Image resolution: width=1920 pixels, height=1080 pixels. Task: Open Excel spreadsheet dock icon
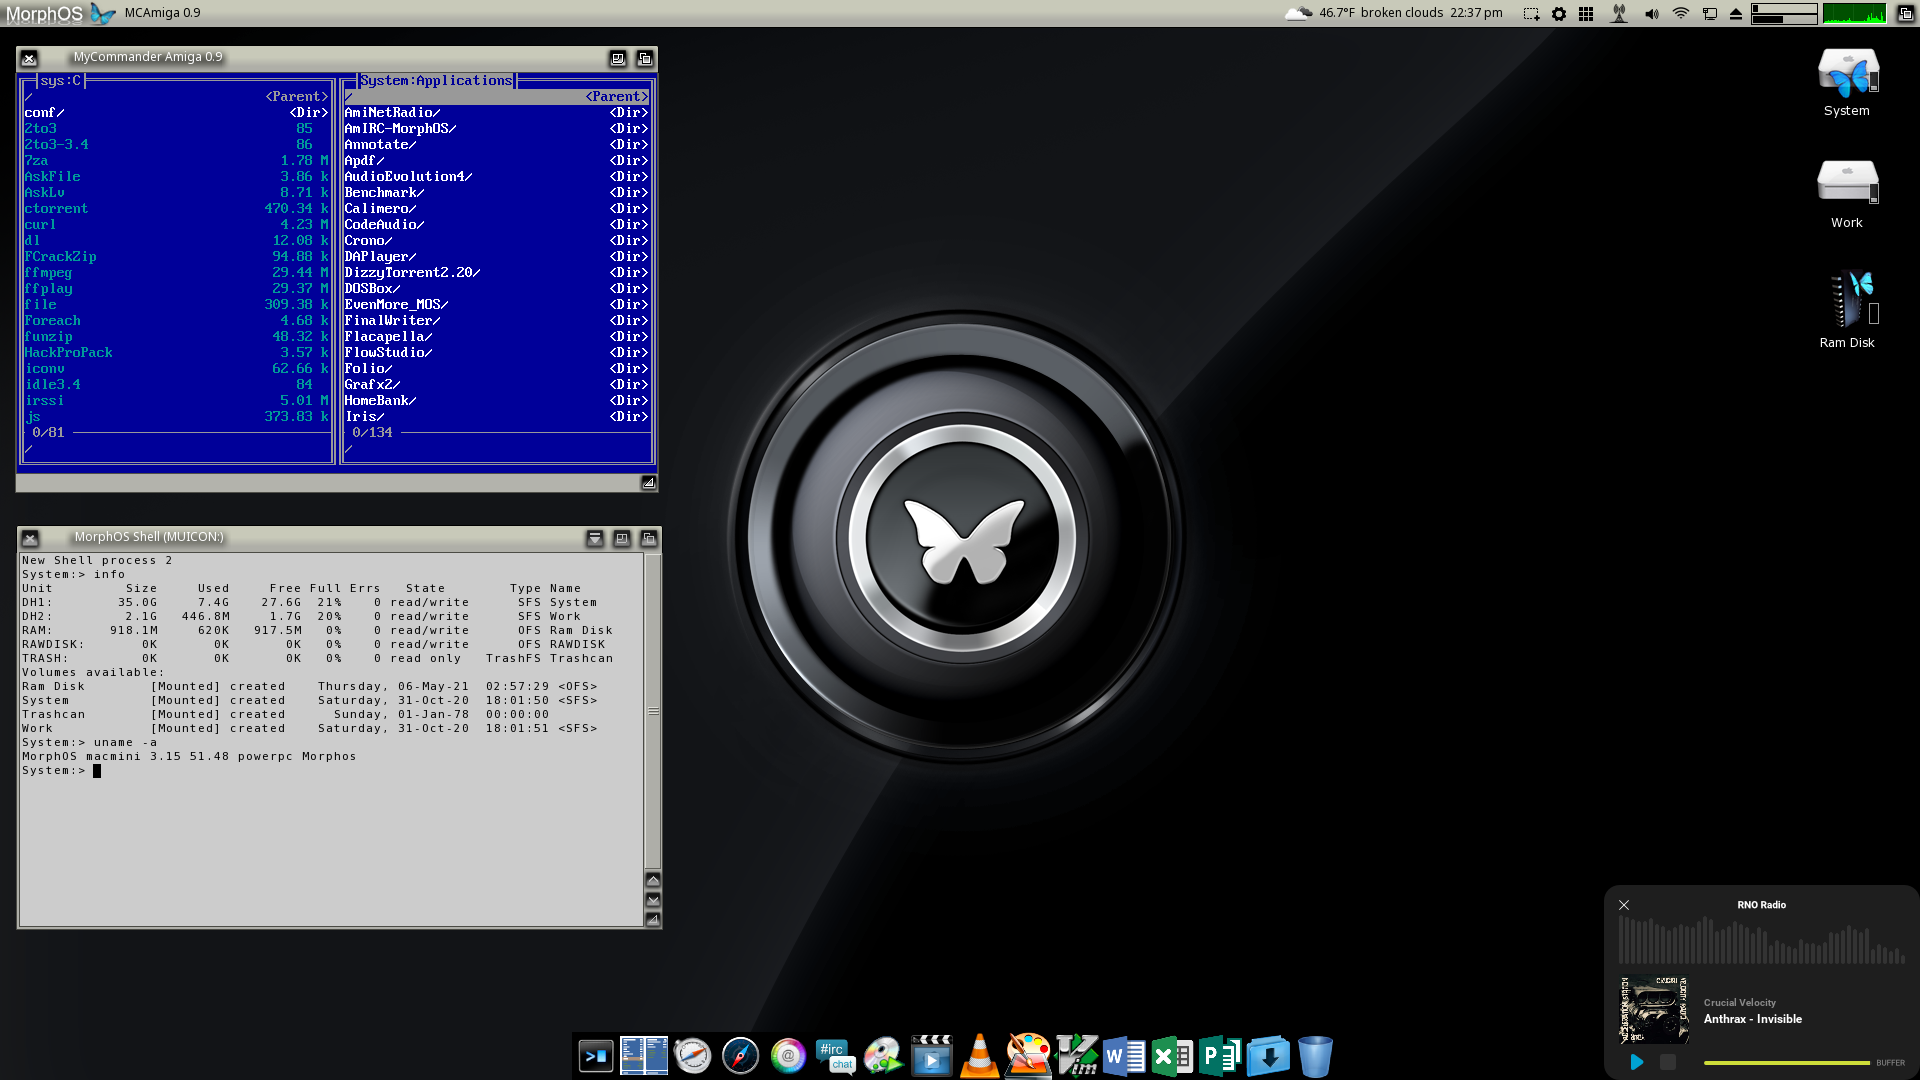click(x=1171, y=1056)
